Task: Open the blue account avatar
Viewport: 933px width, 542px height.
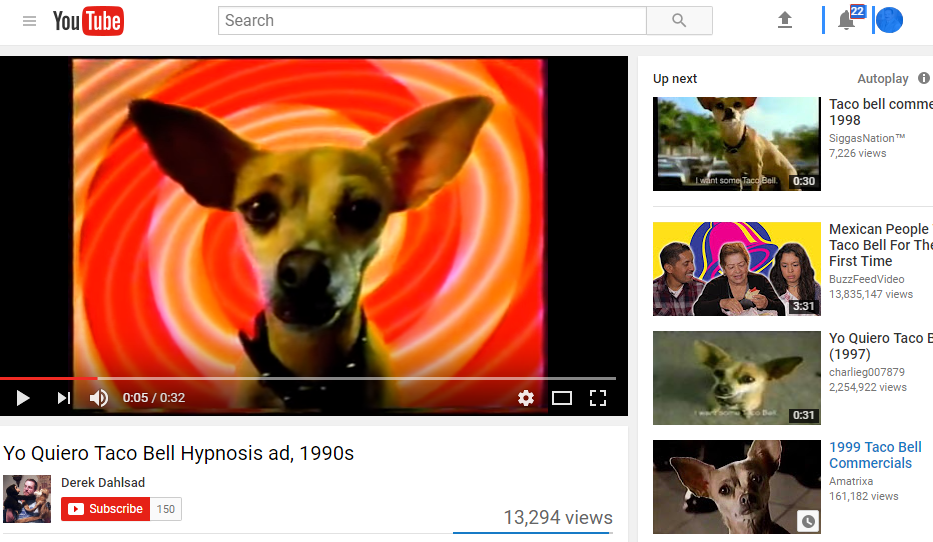Action: pos(890,20)
